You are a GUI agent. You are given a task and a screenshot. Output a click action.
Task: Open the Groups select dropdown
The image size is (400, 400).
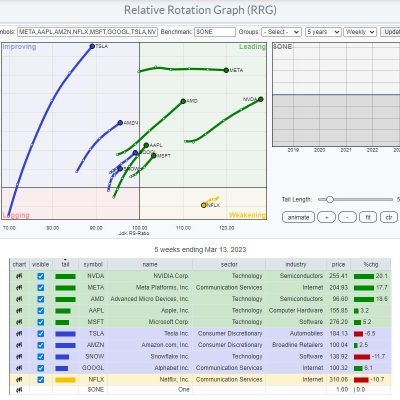click(281, 32)
